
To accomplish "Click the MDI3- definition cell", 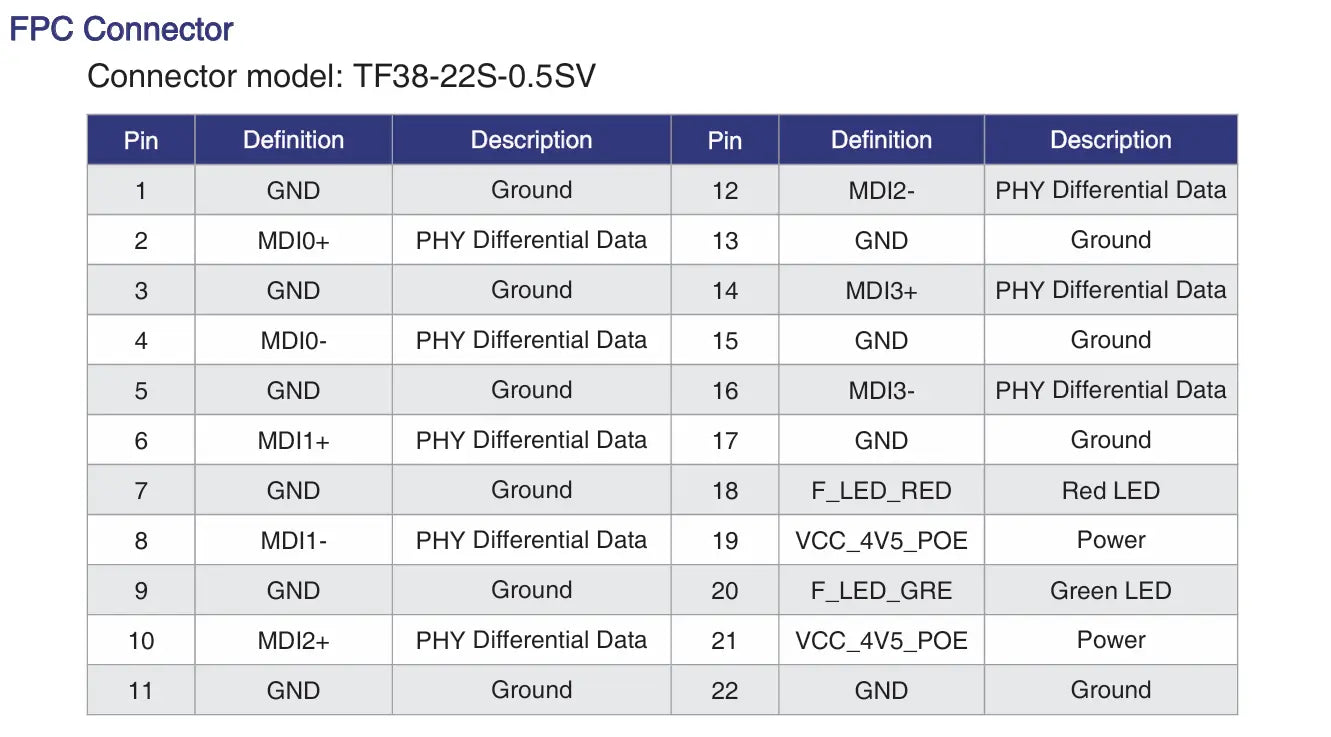I will 881,391.
